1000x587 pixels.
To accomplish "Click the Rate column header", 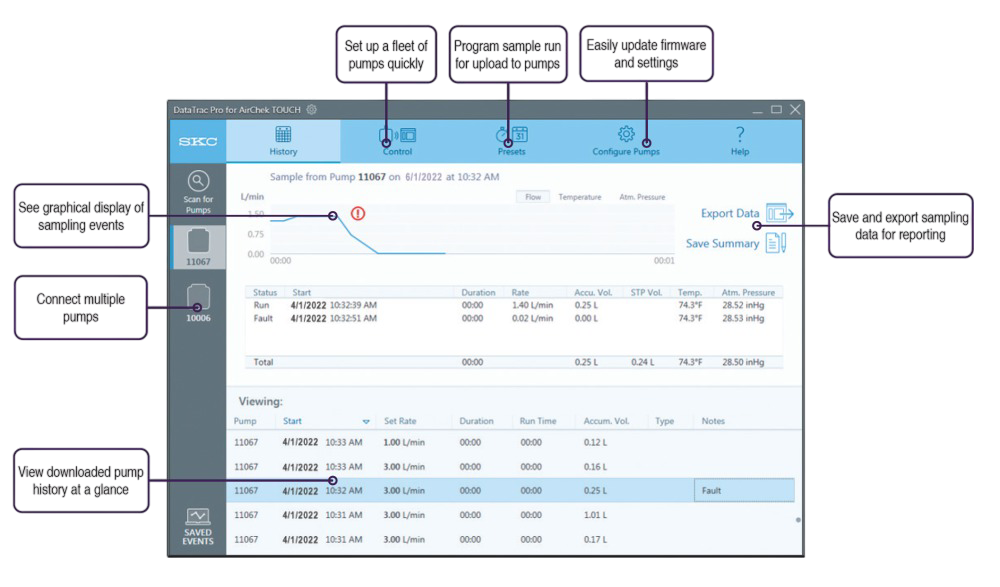I will pos(520,292).
